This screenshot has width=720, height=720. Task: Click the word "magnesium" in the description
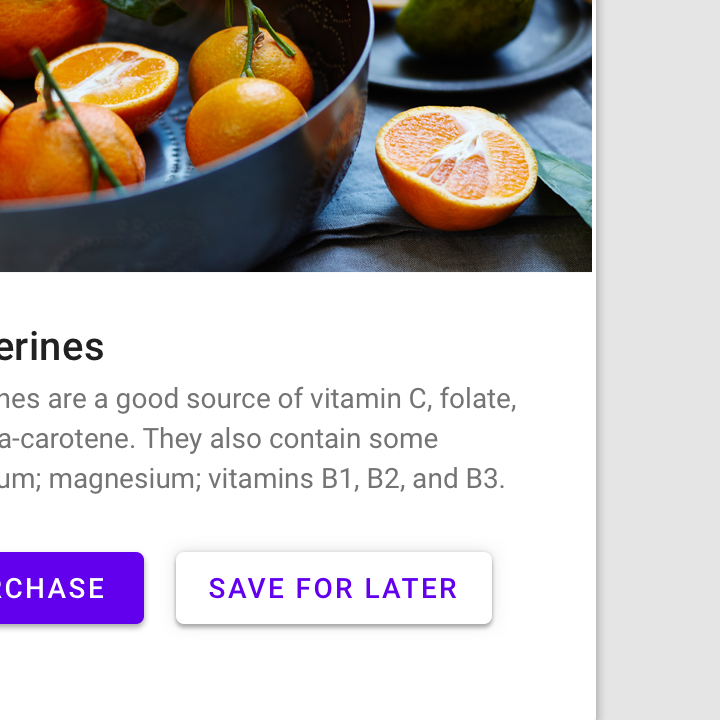(125, 479)
